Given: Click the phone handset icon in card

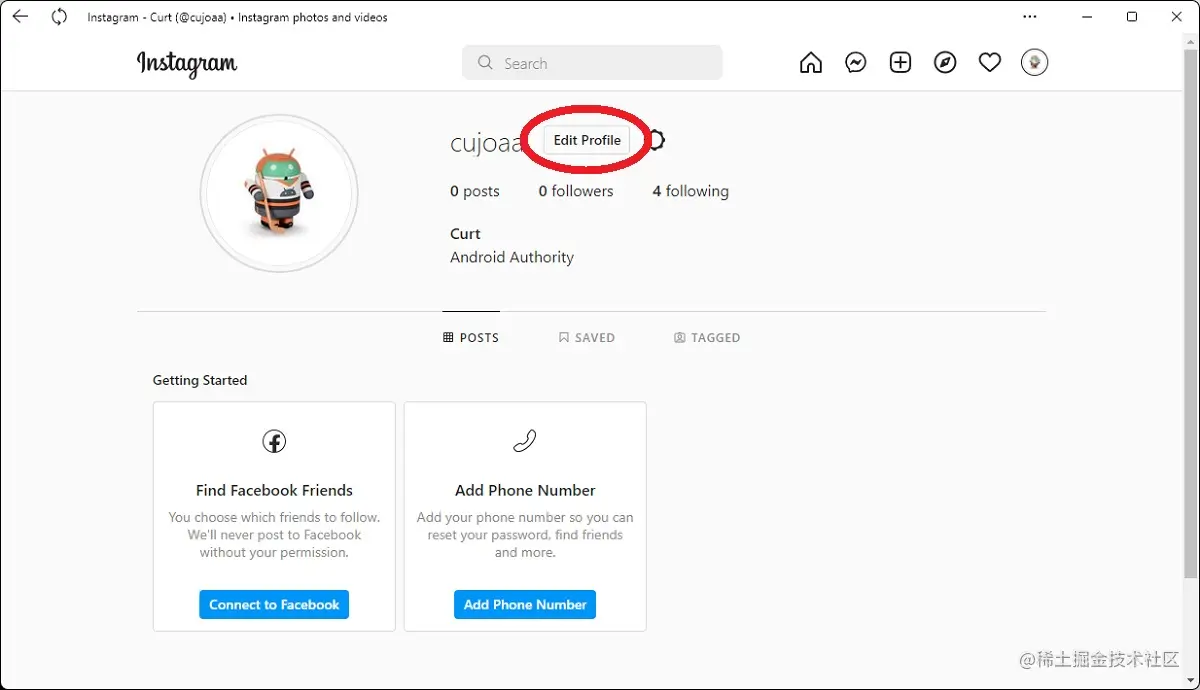Looking at the screenshot, I should [525, 441].
